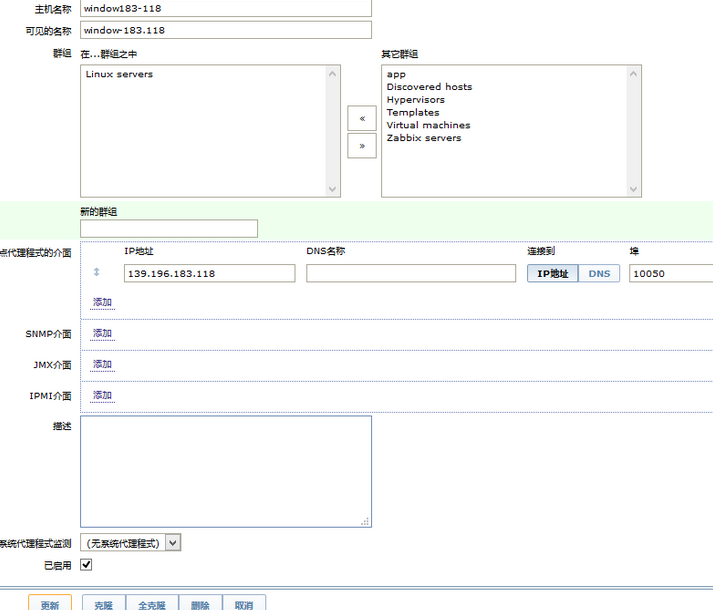This screenshot has width=713, height=610.
Task: Click the 添加 link in the SNMP interface row
Action: (x=102, y=333)
